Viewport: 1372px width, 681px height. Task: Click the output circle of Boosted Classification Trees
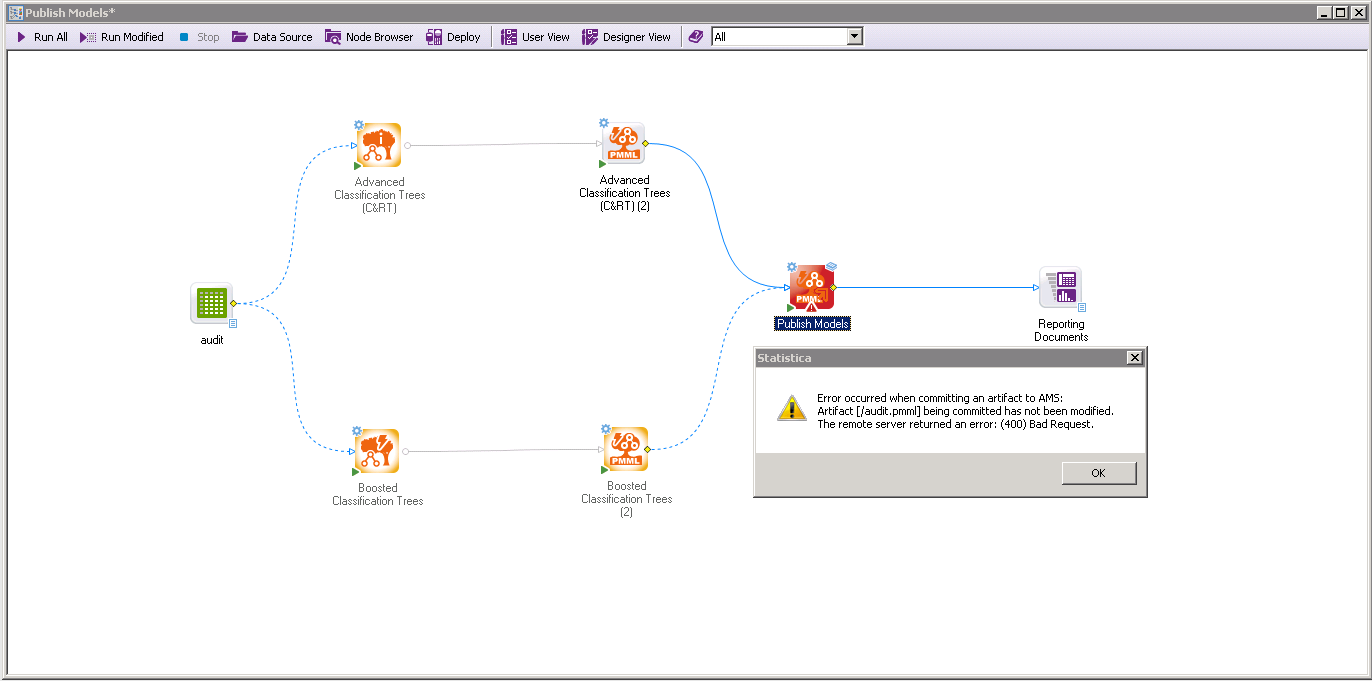(406, 452)
